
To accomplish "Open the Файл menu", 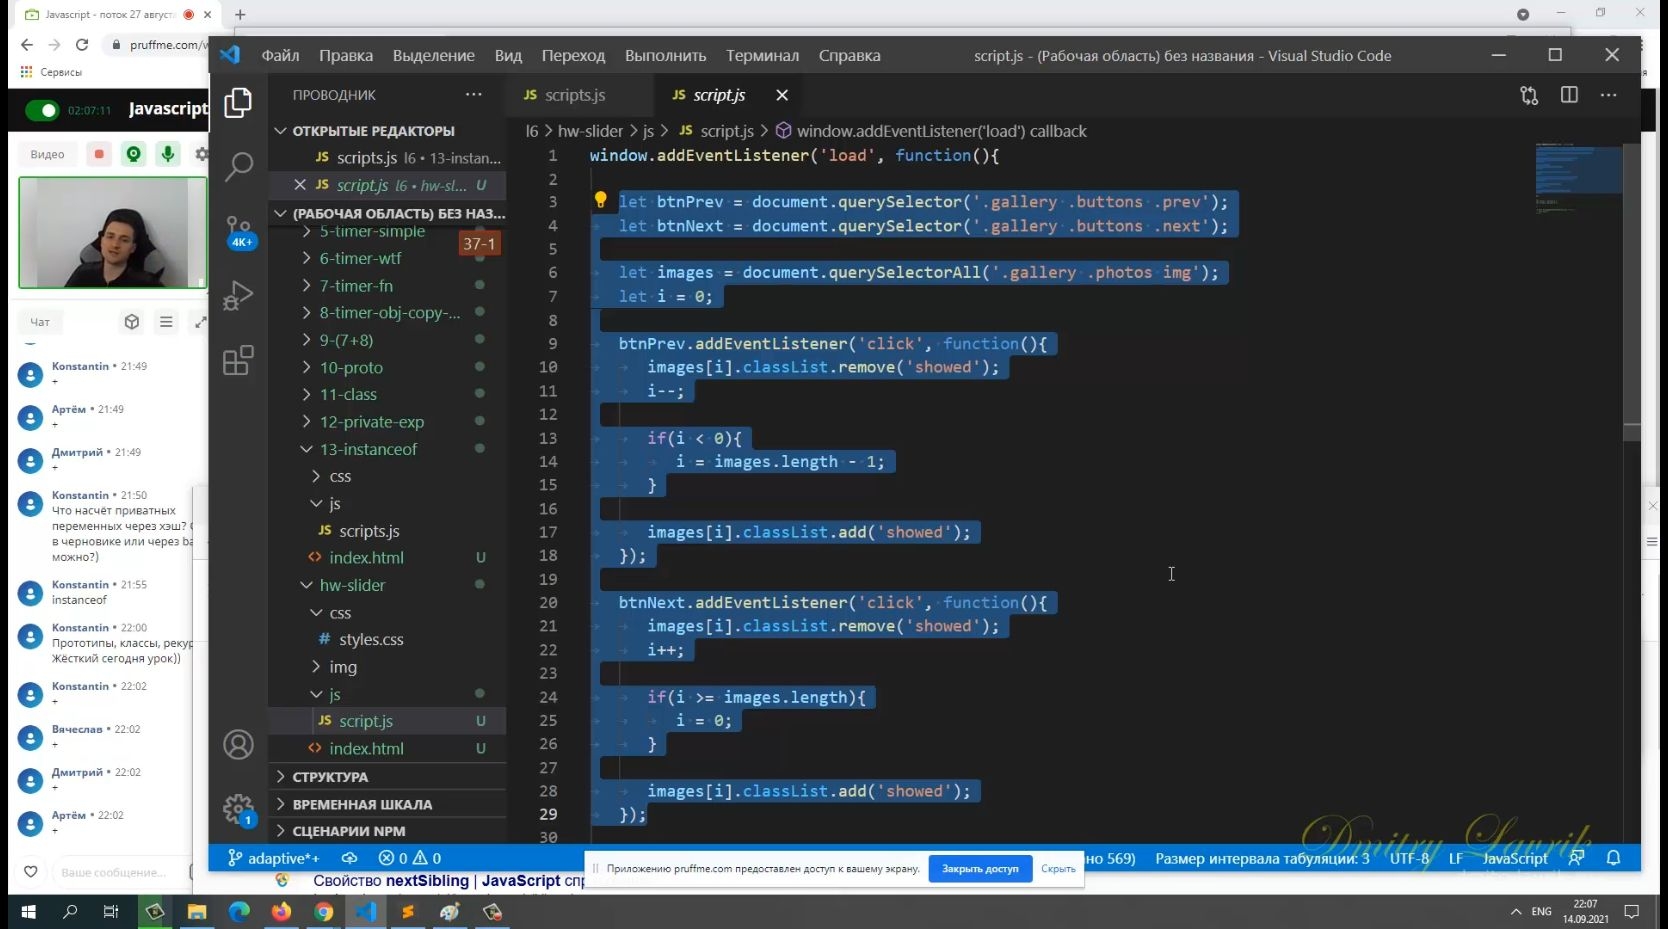I will (x=281, y=56).
